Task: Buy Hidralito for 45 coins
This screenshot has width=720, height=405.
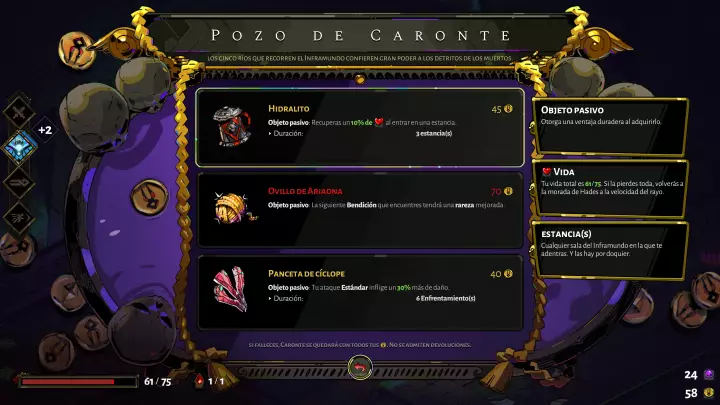Action: point(360,128)
